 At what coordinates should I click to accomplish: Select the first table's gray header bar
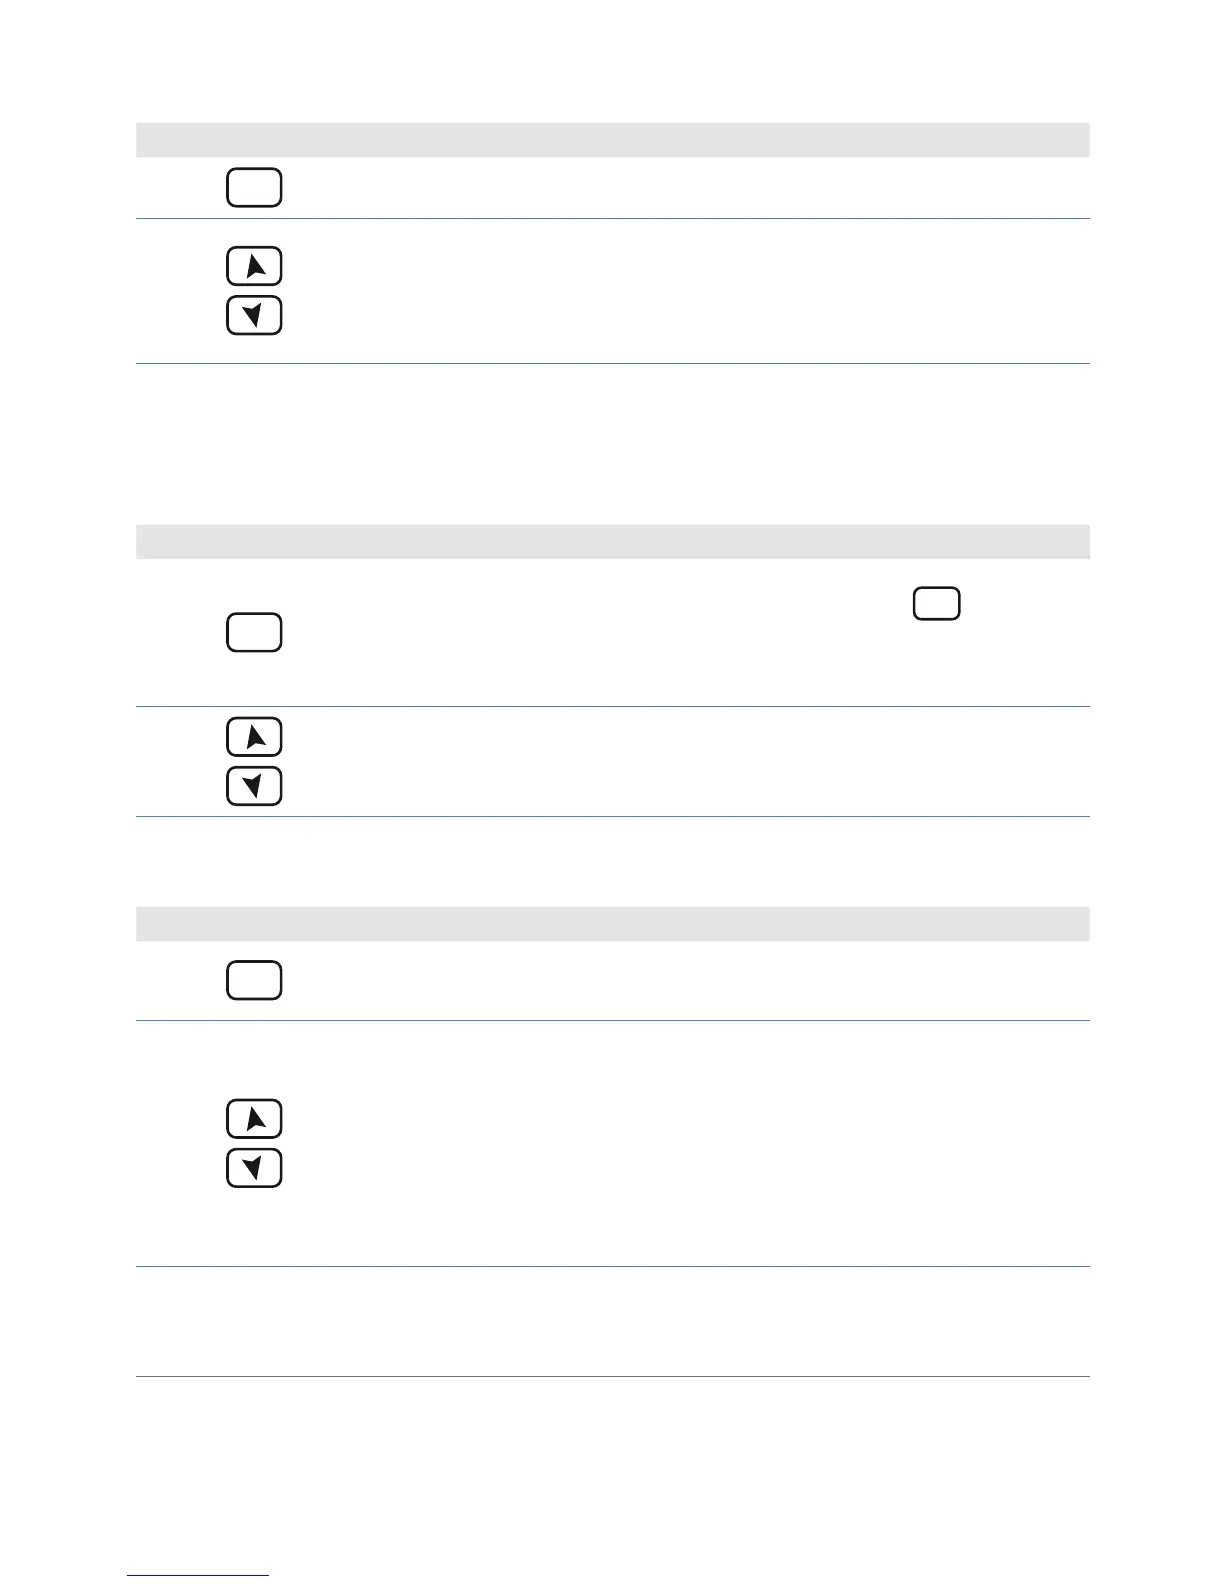pyautogui.click(x=612, y=139)
